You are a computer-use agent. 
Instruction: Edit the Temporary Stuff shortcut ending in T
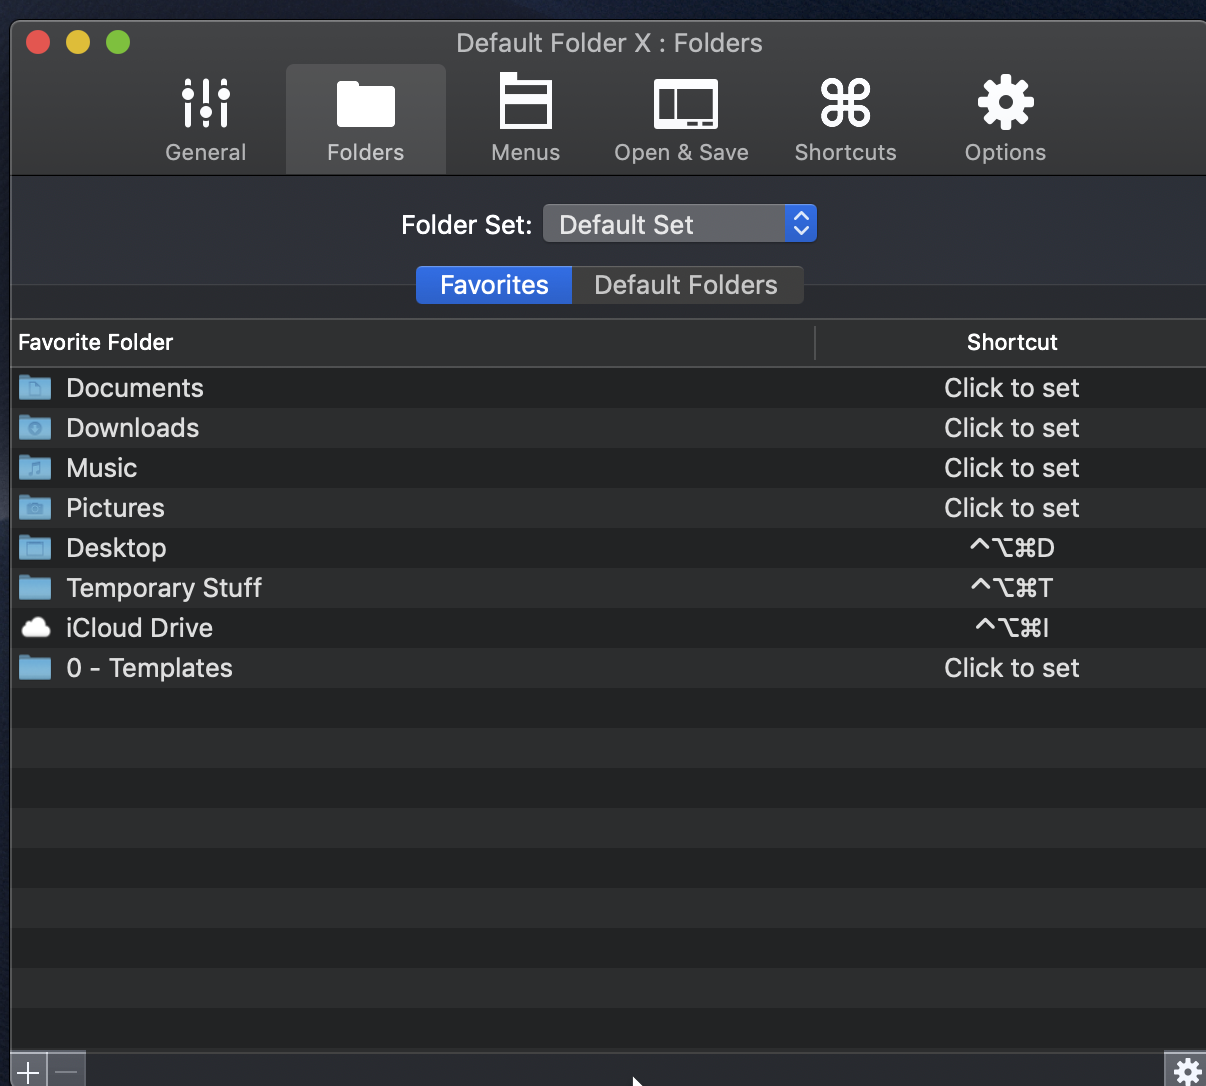pos(1012,588)
